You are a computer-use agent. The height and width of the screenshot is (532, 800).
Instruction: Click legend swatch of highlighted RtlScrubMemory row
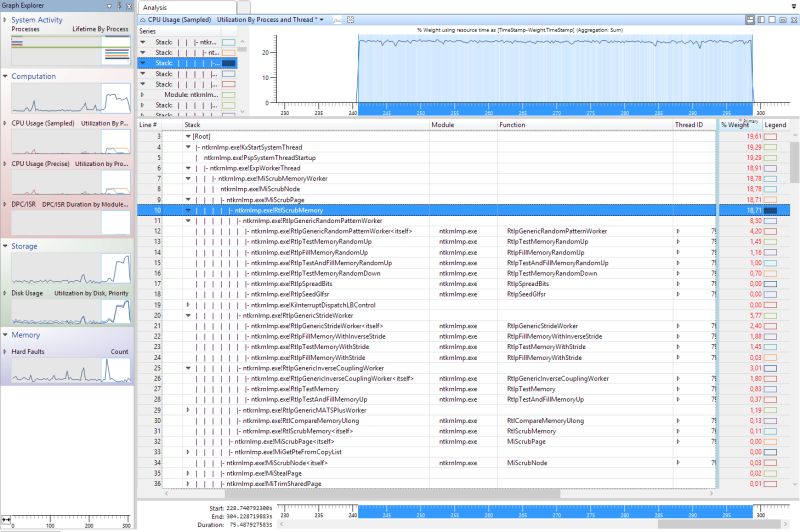tap(770, 210)
